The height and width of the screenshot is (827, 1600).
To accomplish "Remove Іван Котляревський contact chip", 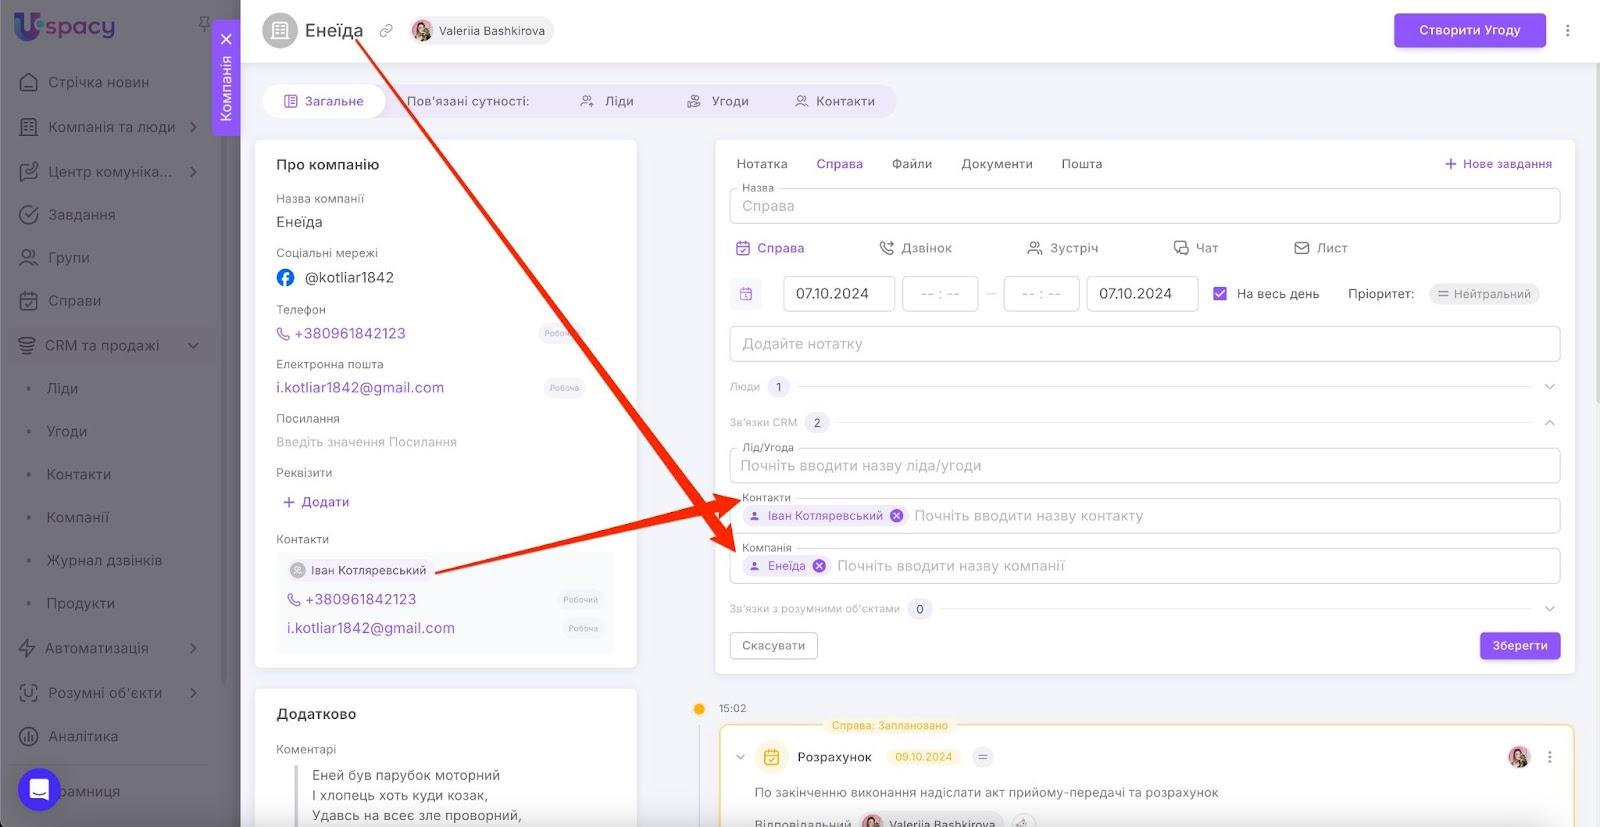I will click(x=896, y=516).
